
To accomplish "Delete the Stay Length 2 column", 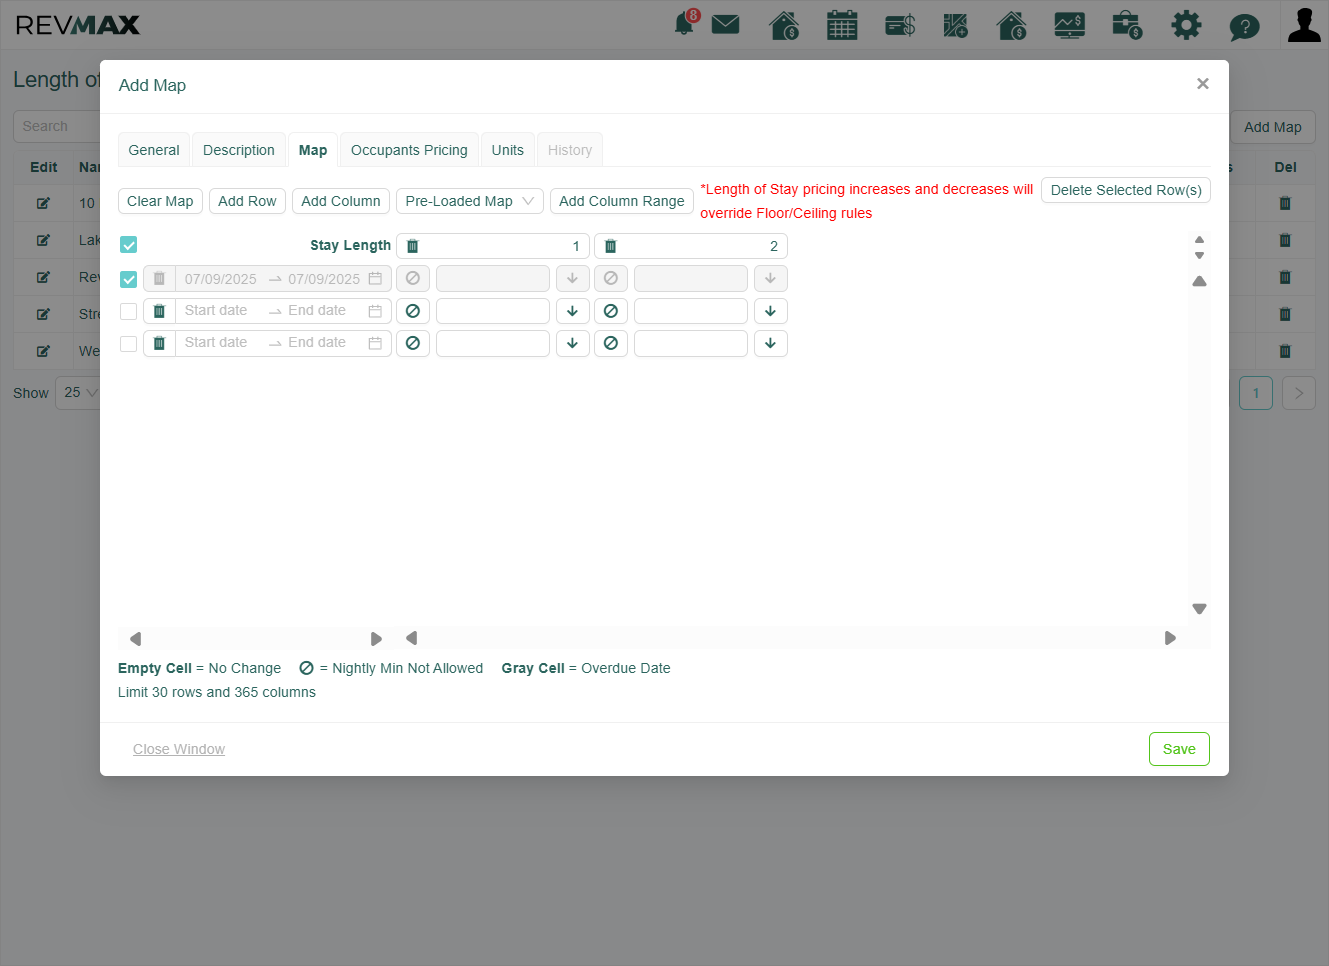I will 611,246.
